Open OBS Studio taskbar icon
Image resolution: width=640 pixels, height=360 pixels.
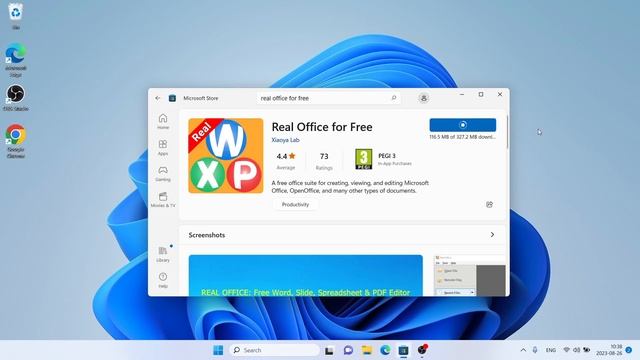click(x=422, y=350)
